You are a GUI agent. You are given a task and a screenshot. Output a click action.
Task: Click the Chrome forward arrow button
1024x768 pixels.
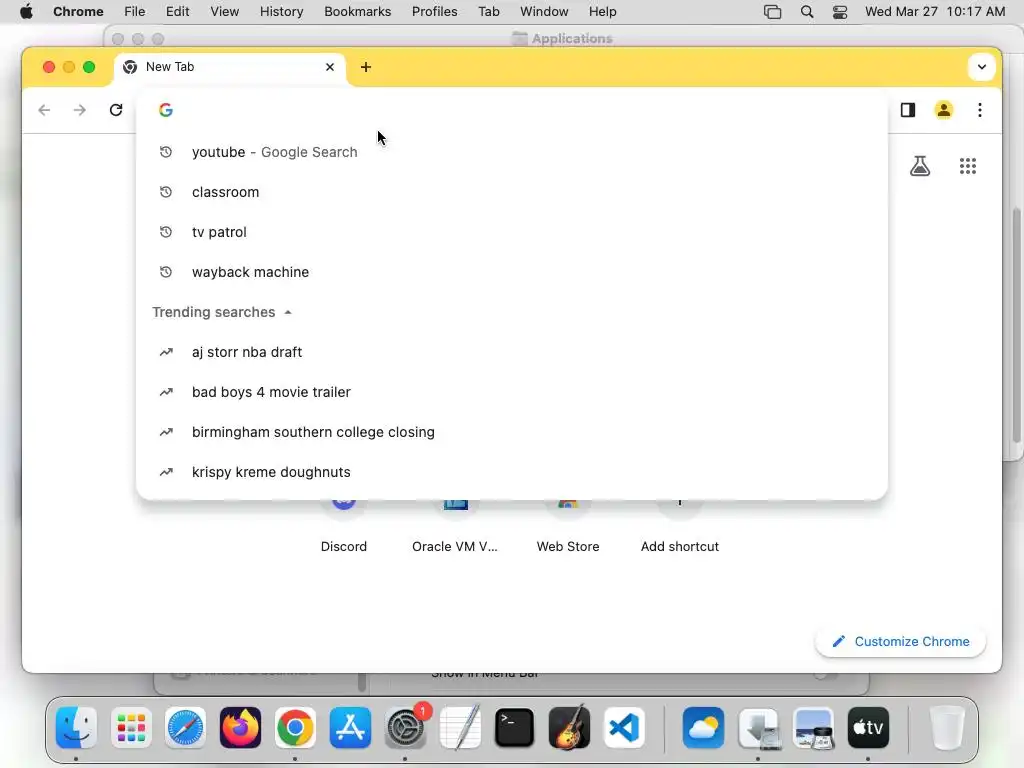(x=80, y=110)
